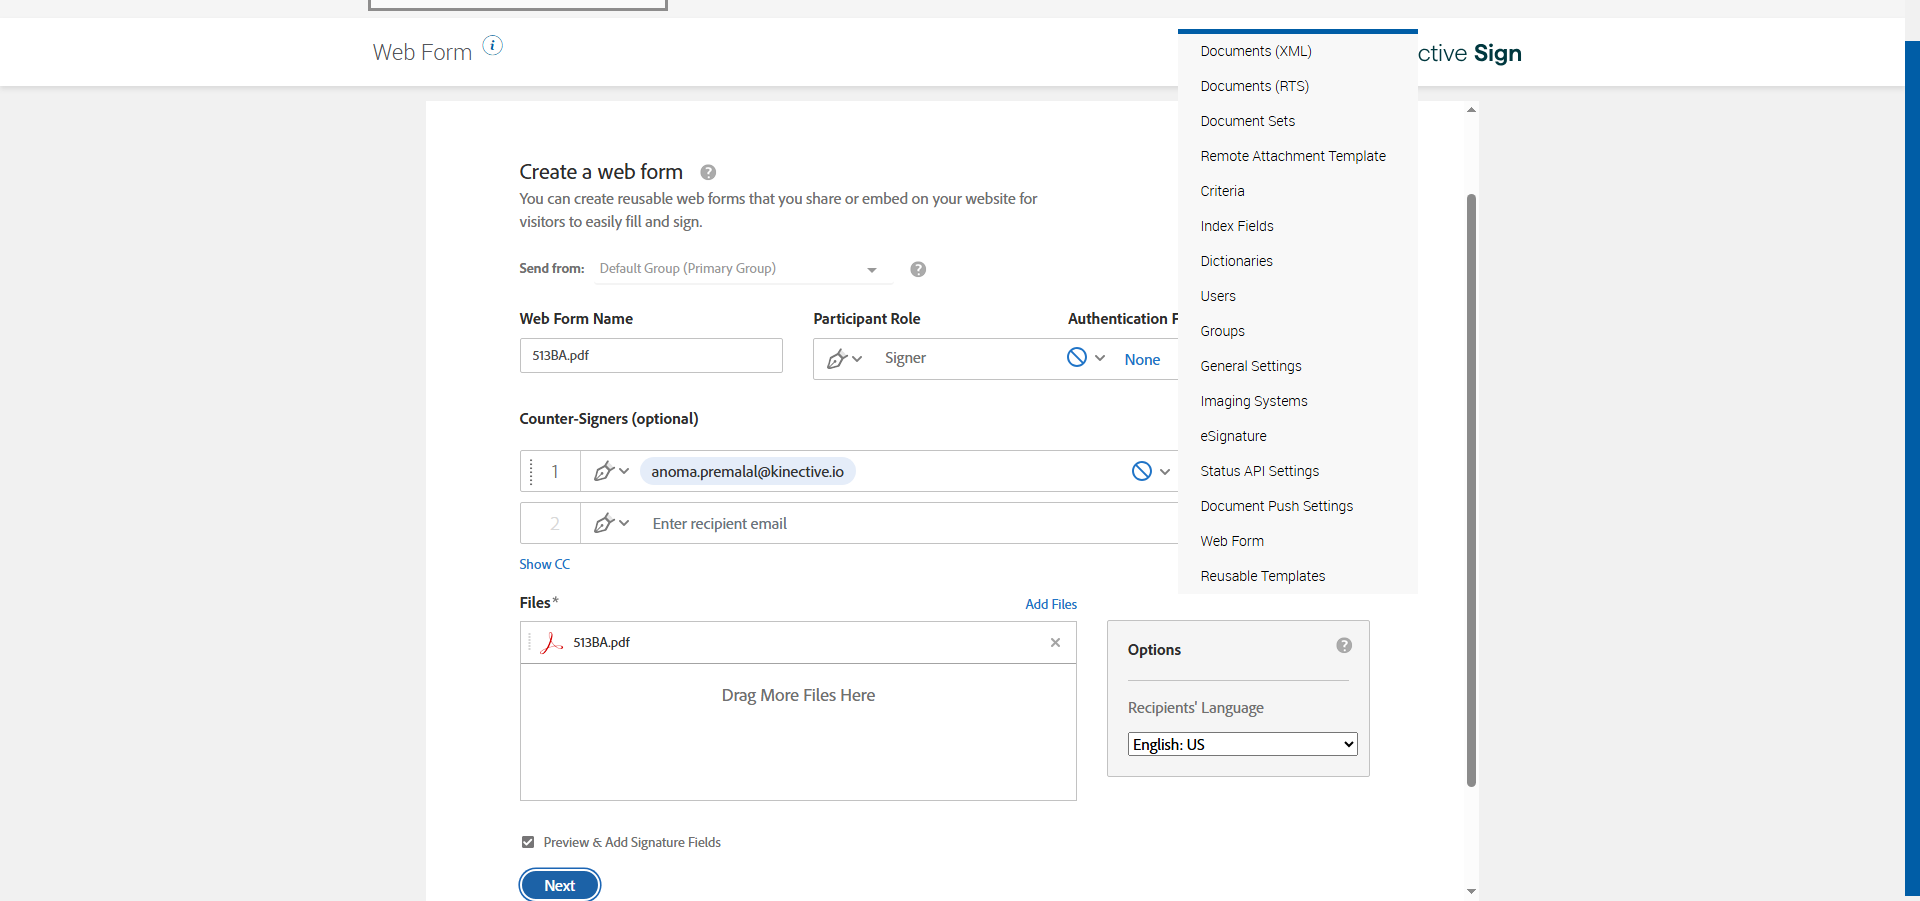
Task: Click the form's vertical scrollbar
Action: tap(1471, 490)
